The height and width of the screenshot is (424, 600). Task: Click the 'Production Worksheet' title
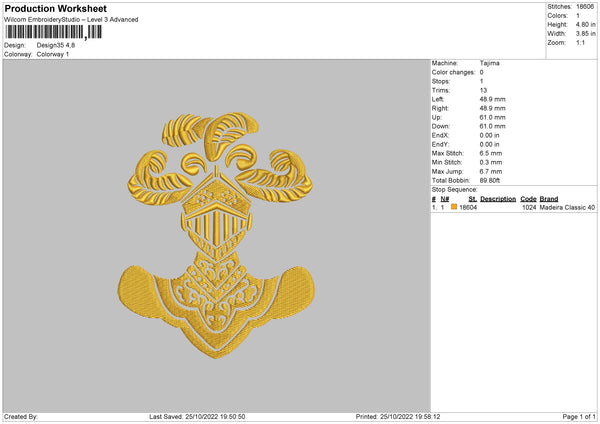click(x=55, y=8)
